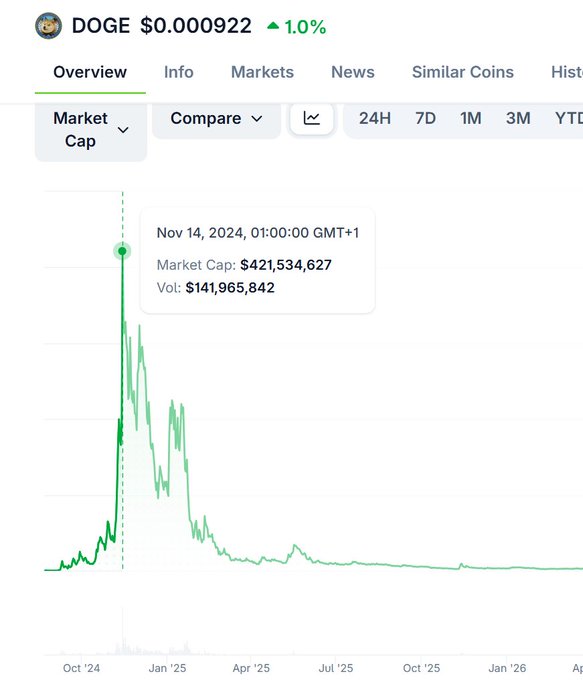Image resolution: width=583 pixels, height=680 pixels.
Task: Click the Nov 14, 2024 tooltip date
Action: click(x=258, y=233)
